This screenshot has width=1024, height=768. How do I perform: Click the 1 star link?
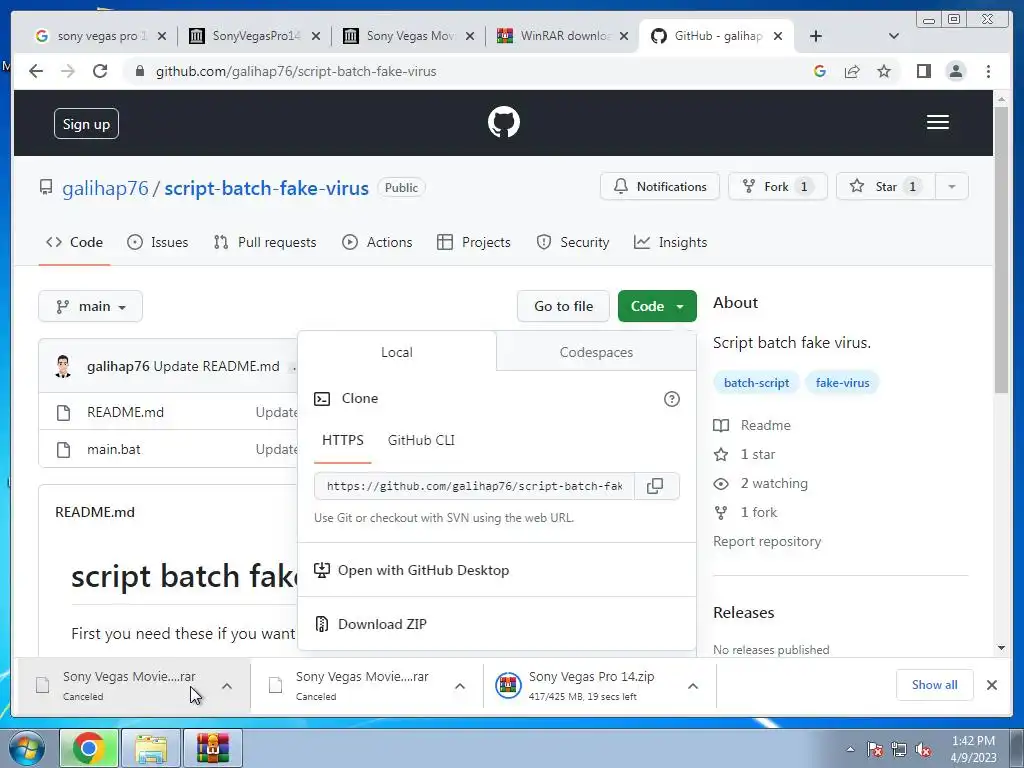tap(744, 455)
